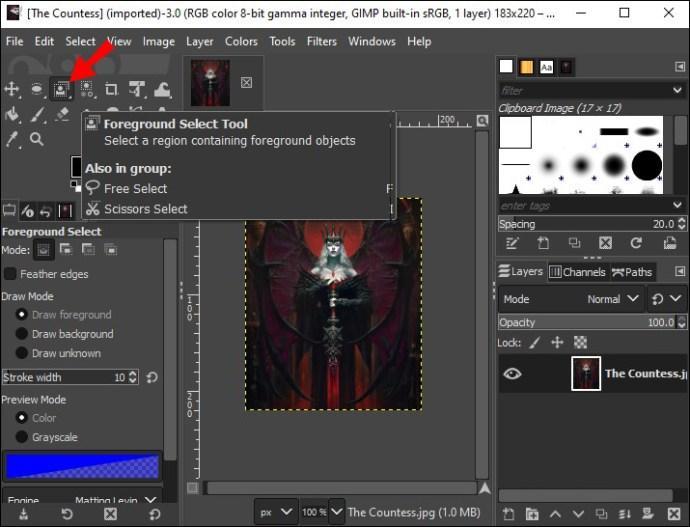Toggle lock alpha channel checkerboard icon
Image resolution: width=690 pixels, height=527 pixels.
pyautogui.click(x=580, y=343)
